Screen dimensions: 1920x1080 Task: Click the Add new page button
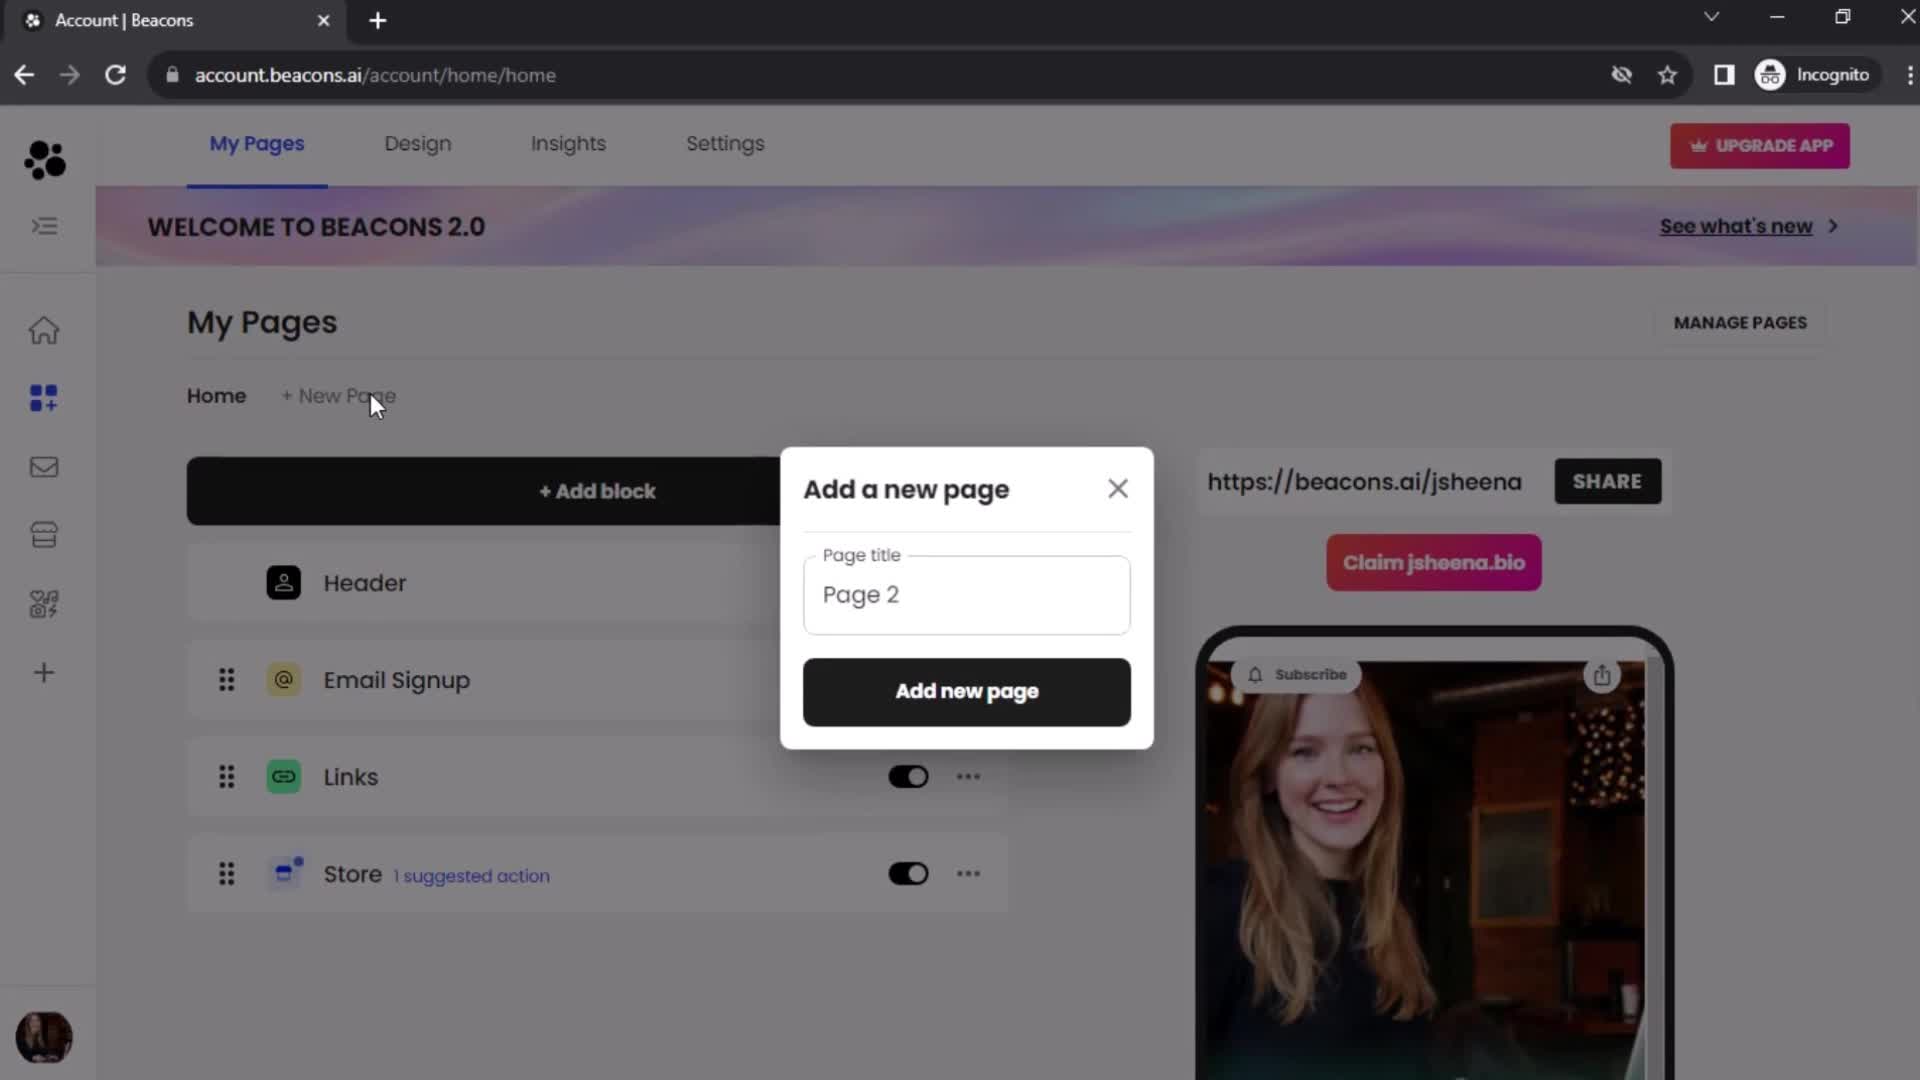[x=967, y=692]
